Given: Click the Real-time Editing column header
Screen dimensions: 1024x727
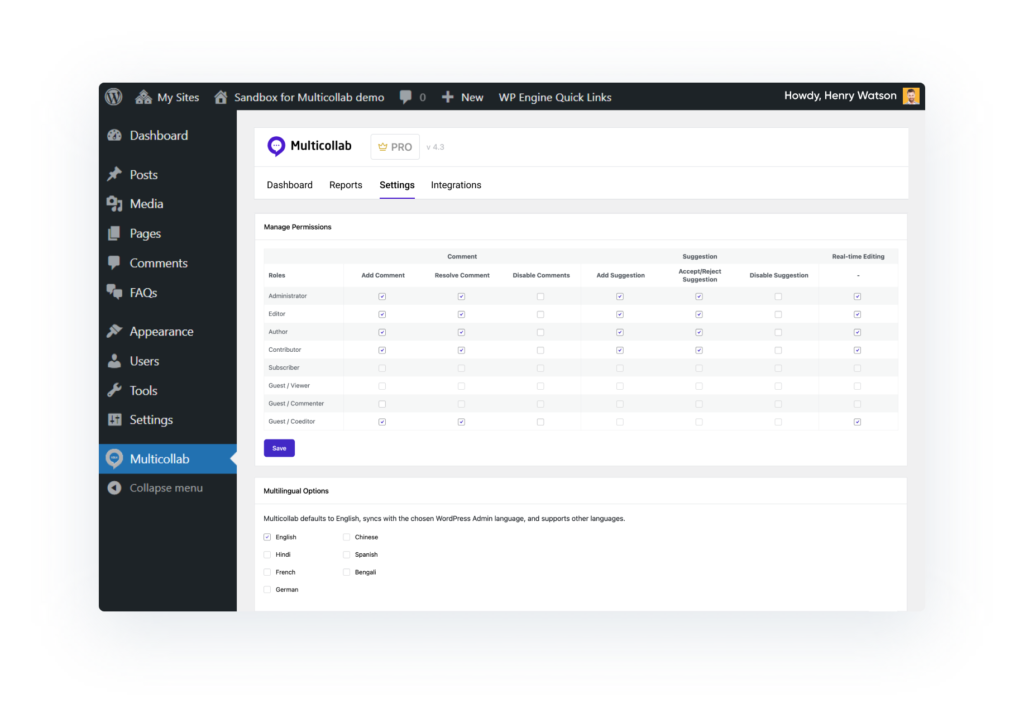Looking at the screenshot, I should click(x=858, y=257).
